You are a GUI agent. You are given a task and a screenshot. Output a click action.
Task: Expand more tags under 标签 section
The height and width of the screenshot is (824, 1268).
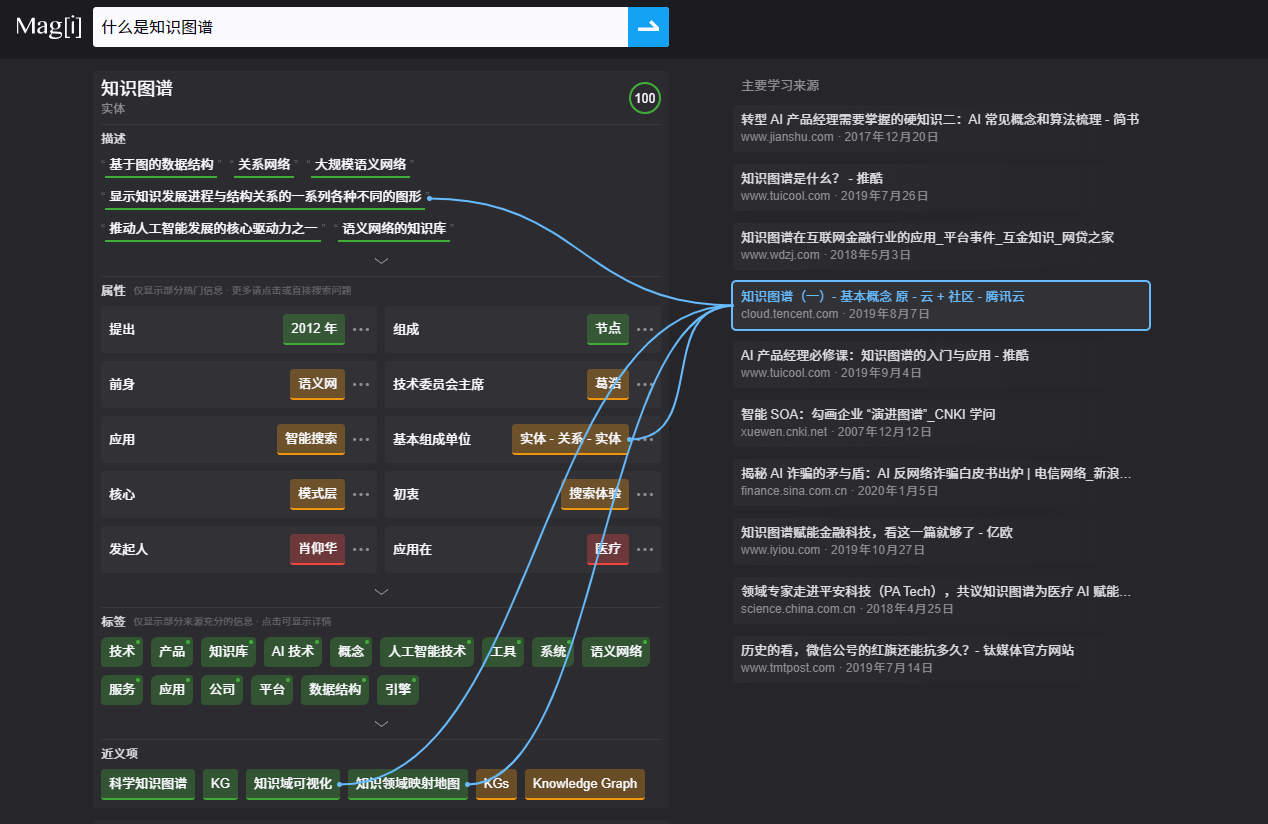(x=381, y=723)
